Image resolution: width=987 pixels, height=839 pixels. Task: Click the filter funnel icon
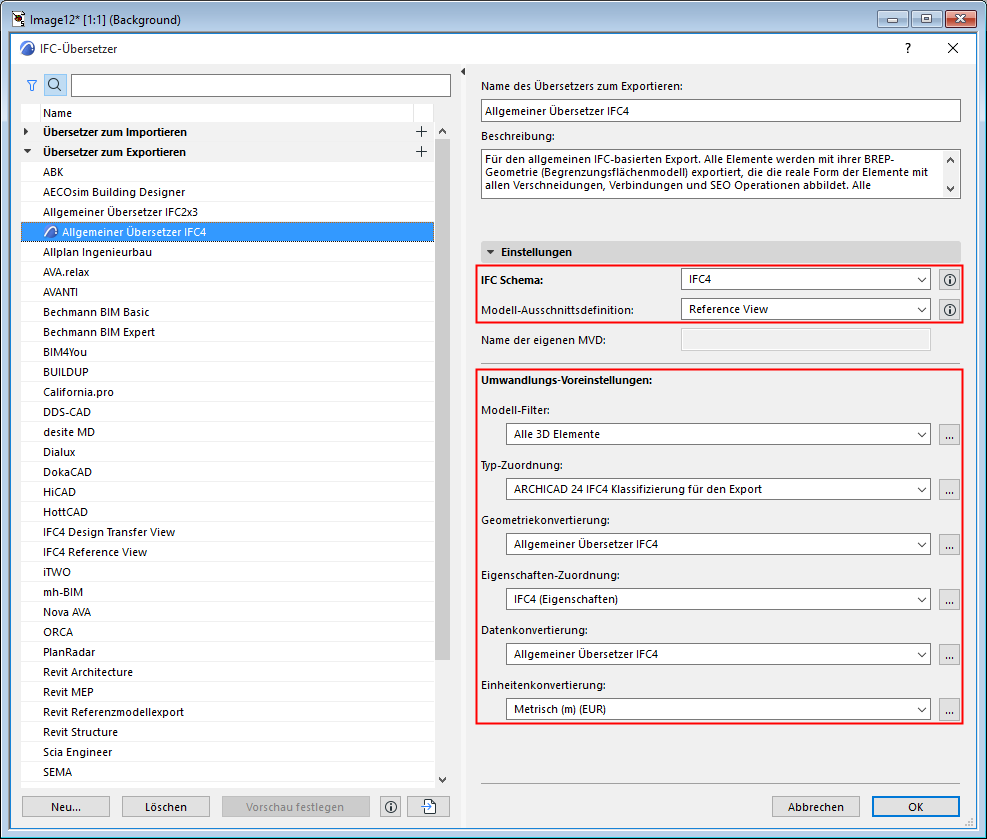tap(31, 86)
